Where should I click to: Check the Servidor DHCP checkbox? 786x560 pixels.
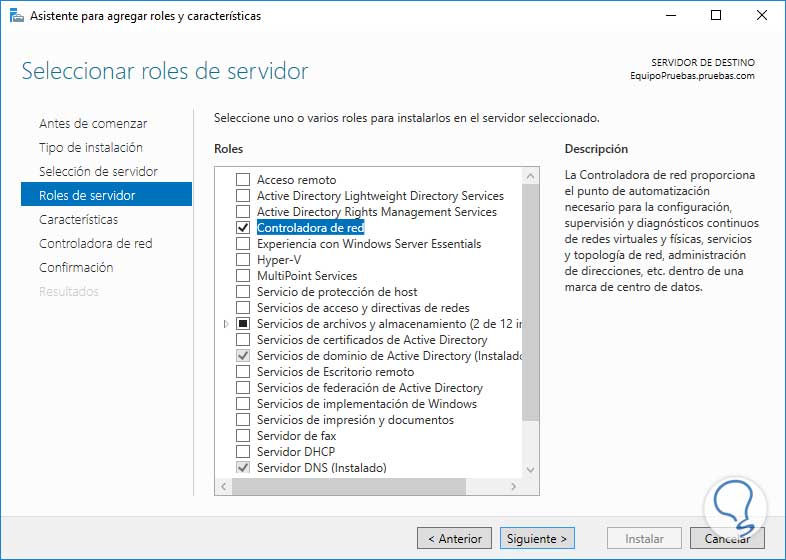tap(243, 452)
